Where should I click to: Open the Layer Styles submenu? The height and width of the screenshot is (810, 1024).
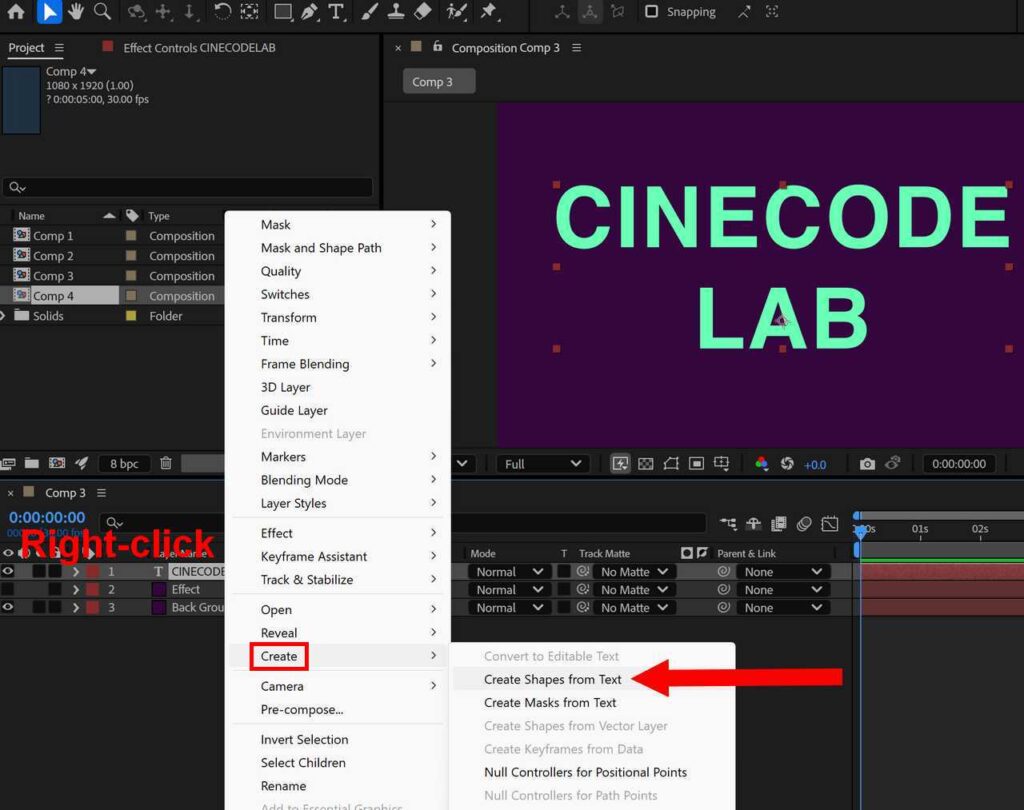(338, 503)
